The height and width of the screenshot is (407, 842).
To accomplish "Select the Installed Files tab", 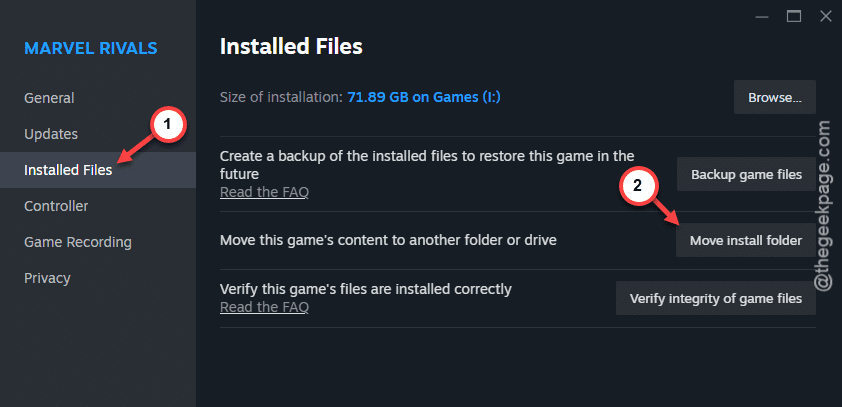I will coord(68,170).
